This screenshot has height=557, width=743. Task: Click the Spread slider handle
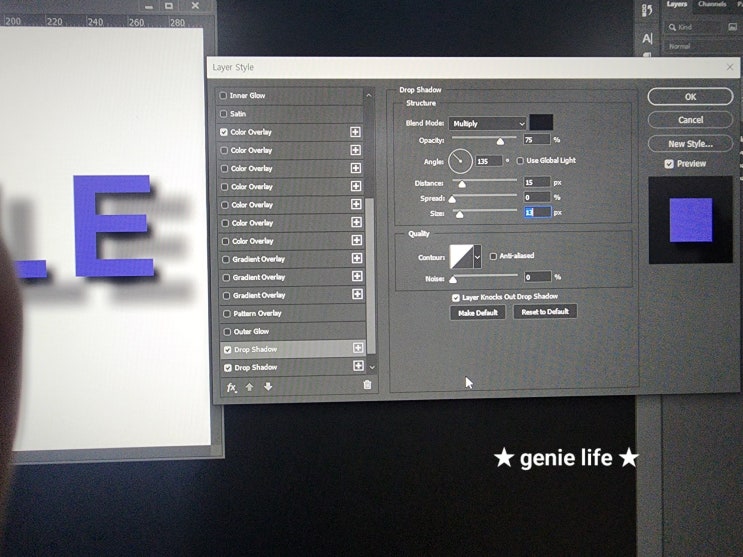pos(453,199)
